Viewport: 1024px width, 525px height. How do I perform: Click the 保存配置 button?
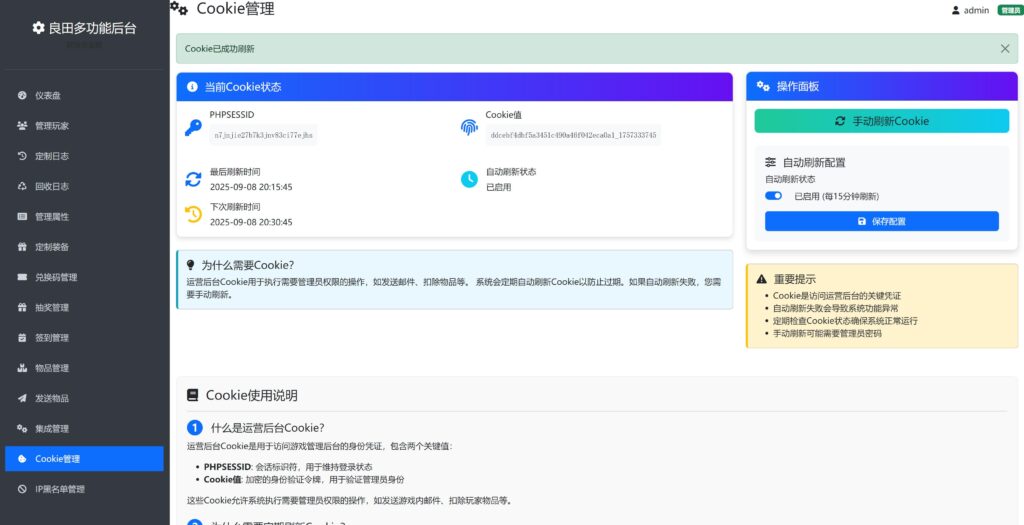pyautogui.click(x=881, y=221)
